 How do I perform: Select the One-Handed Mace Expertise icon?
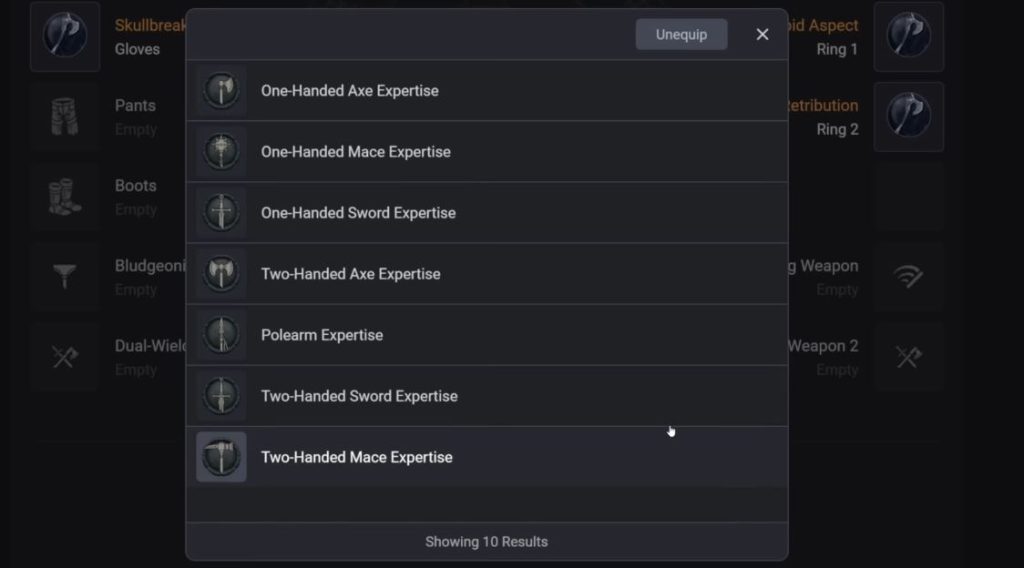(x=221, y=151)
